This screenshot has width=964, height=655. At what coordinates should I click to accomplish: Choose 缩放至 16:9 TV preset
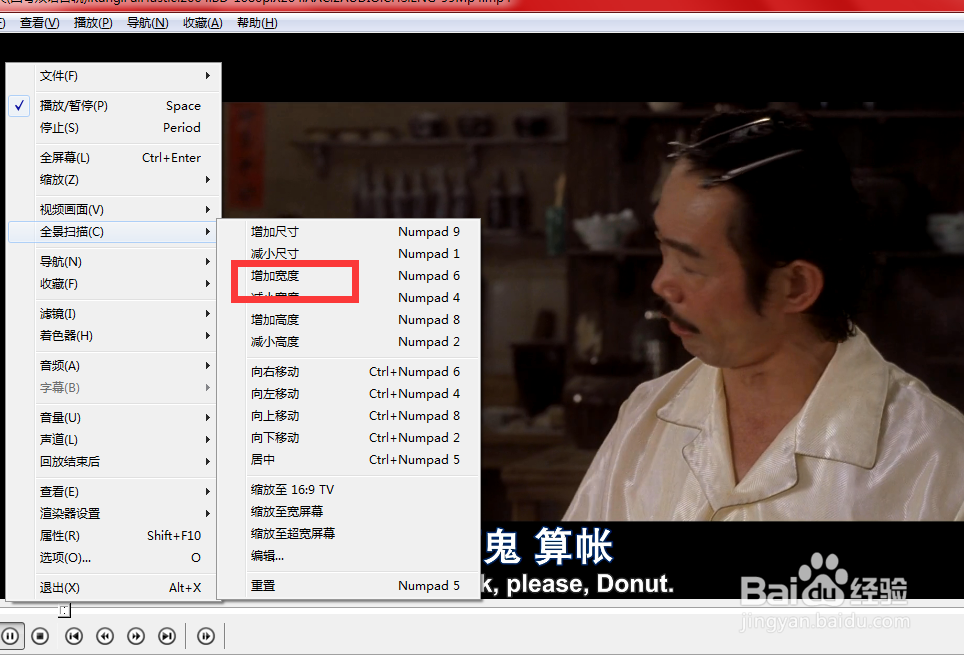coord(349,490)
